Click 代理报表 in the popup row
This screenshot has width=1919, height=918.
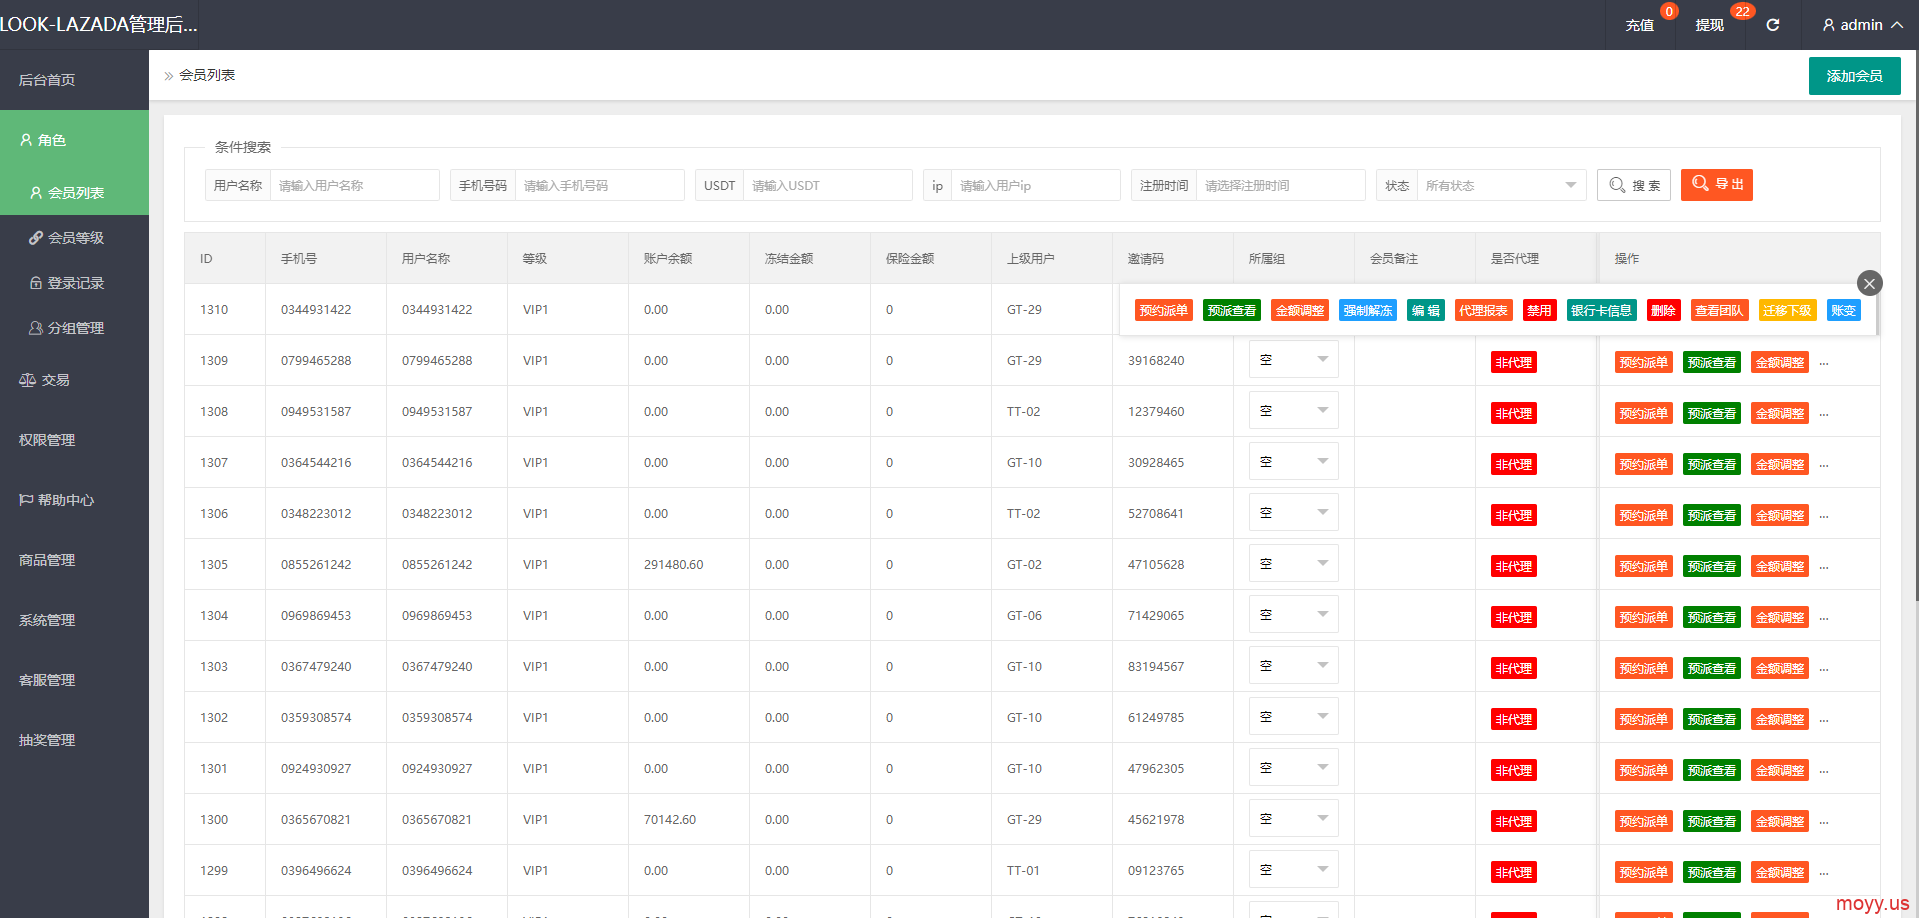pyautogui.click(x=1484, y=310)
